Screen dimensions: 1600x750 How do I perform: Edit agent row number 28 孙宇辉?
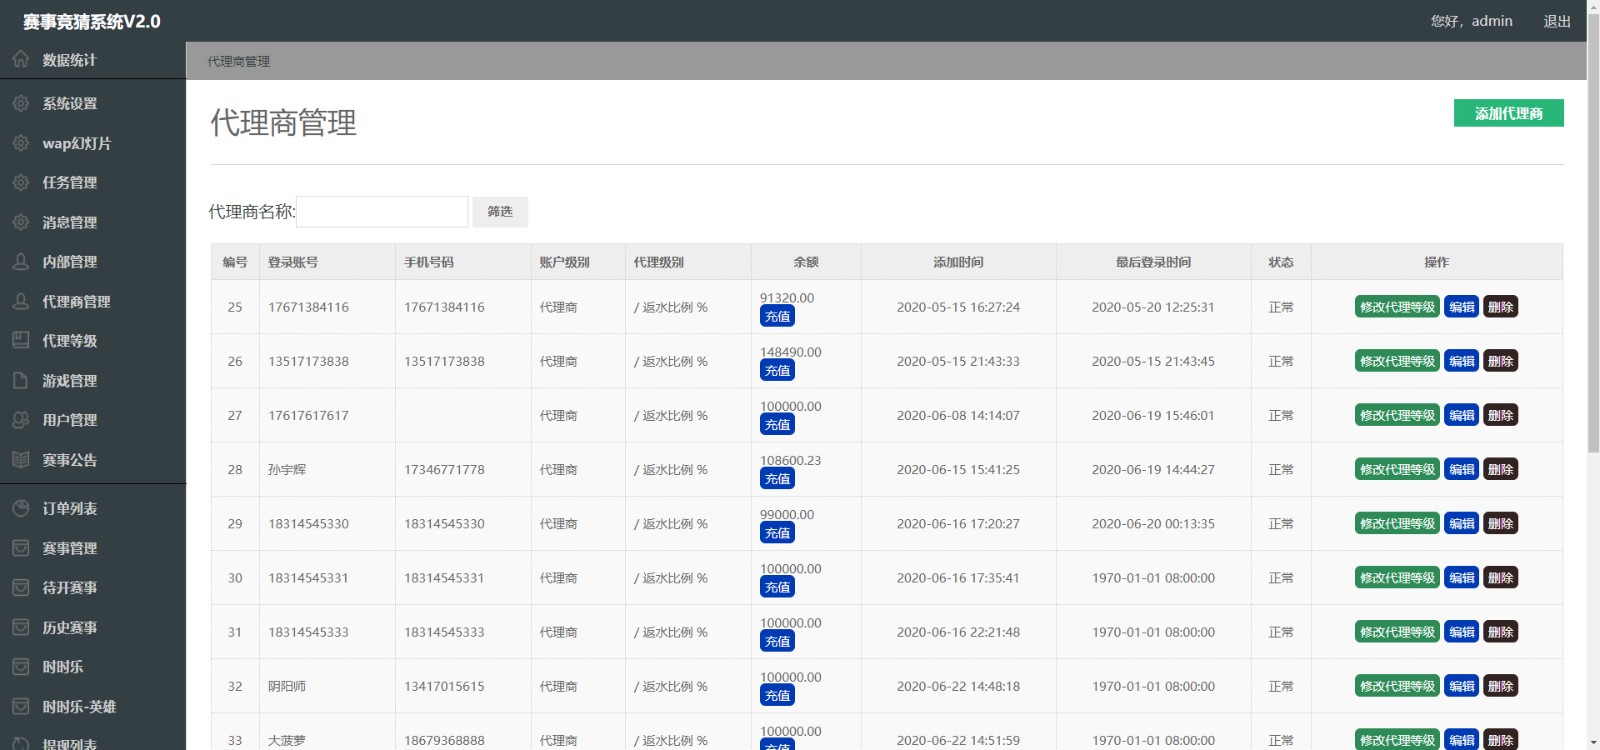pyautogui.click(x=1461, y=469)
